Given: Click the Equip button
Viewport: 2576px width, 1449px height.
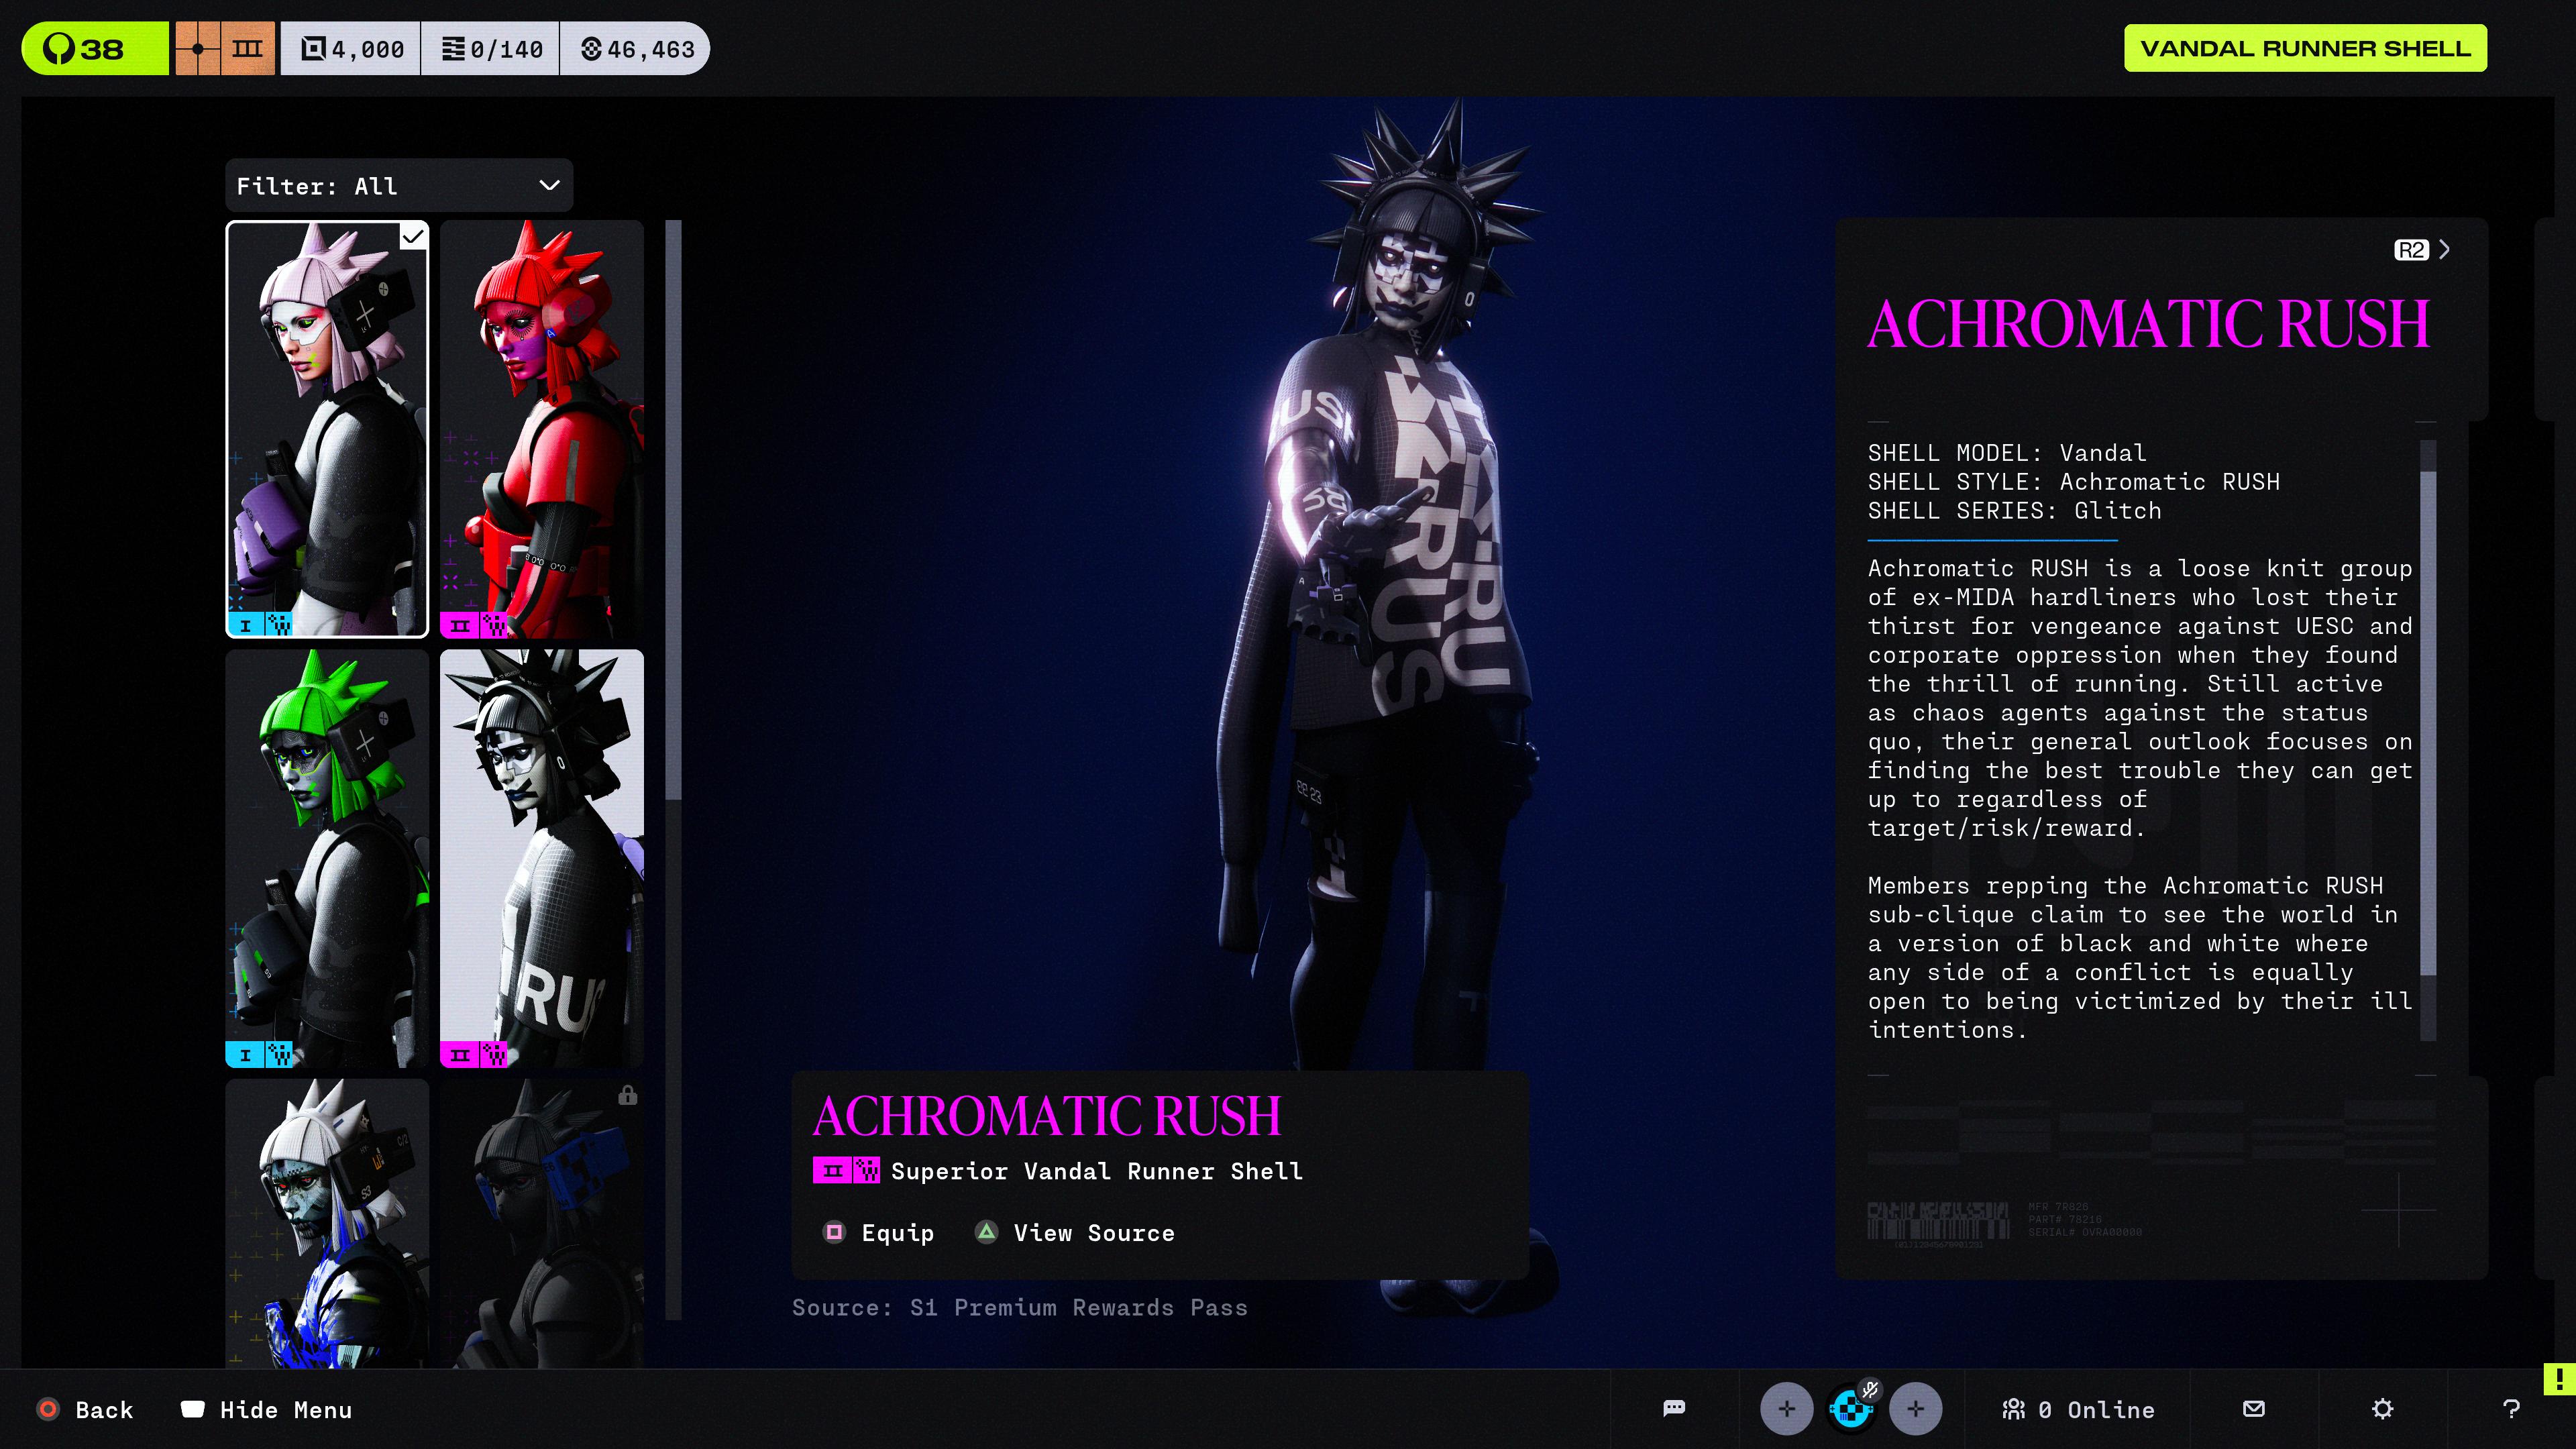Looking at the screenshot, I should coord(879,1233).
